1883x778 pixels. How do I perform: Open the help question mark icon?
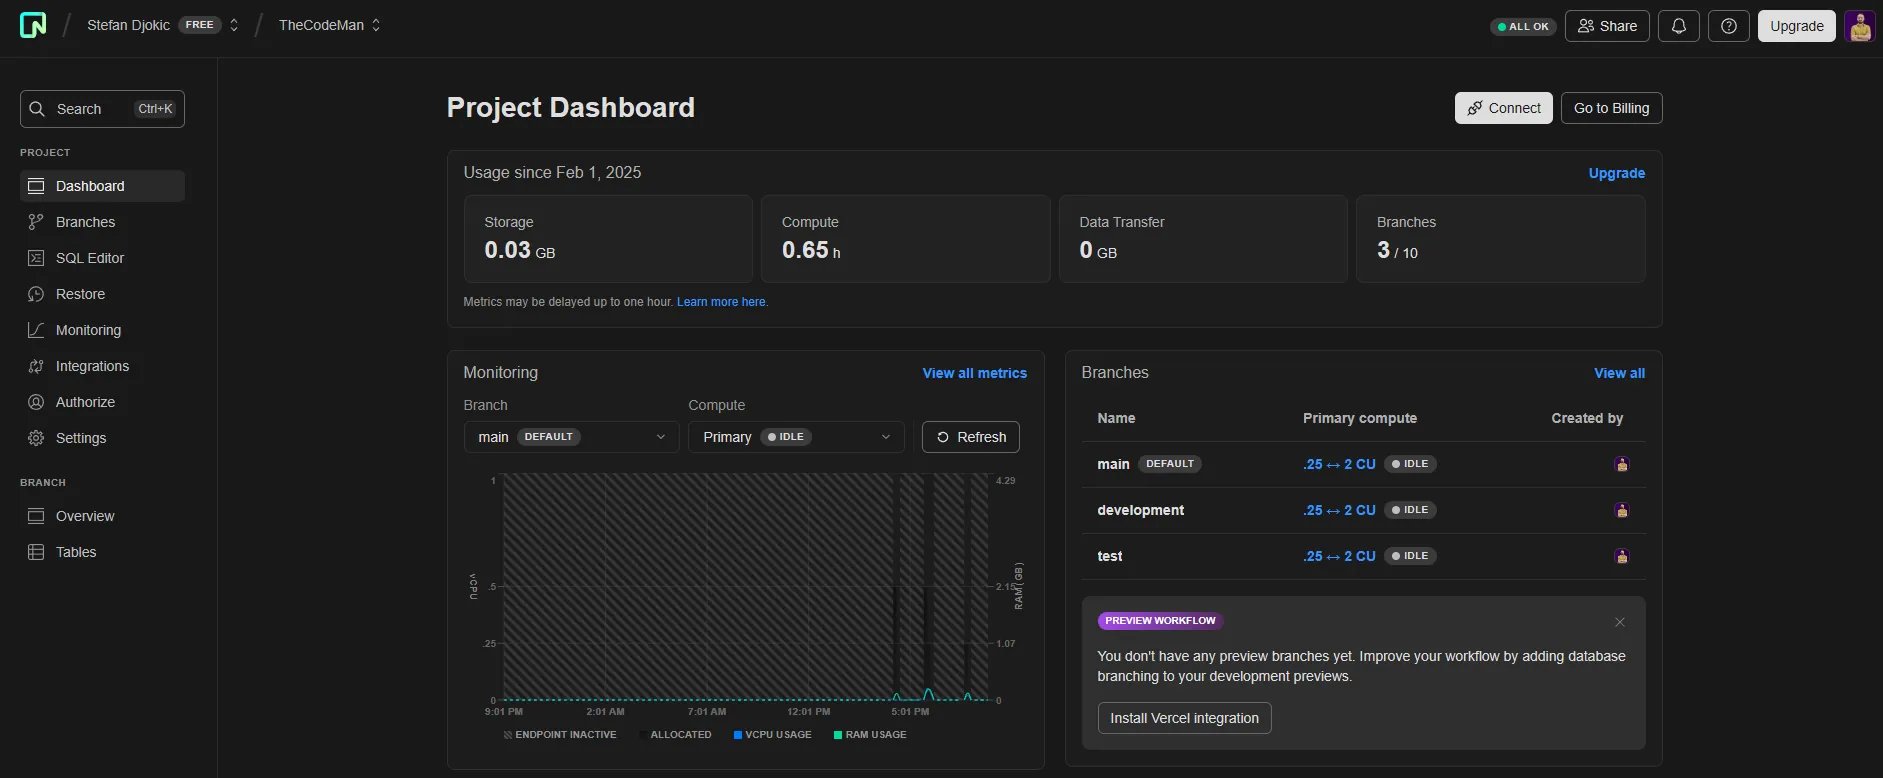1729,26
